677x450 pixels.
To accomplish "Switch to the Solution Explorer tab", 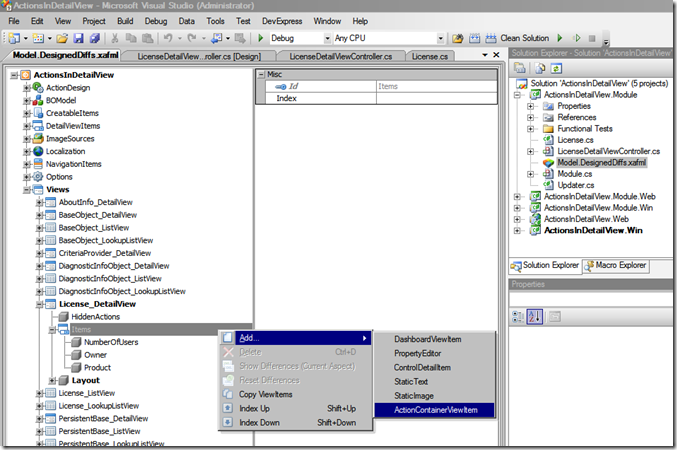I will (x=545, y=265).
